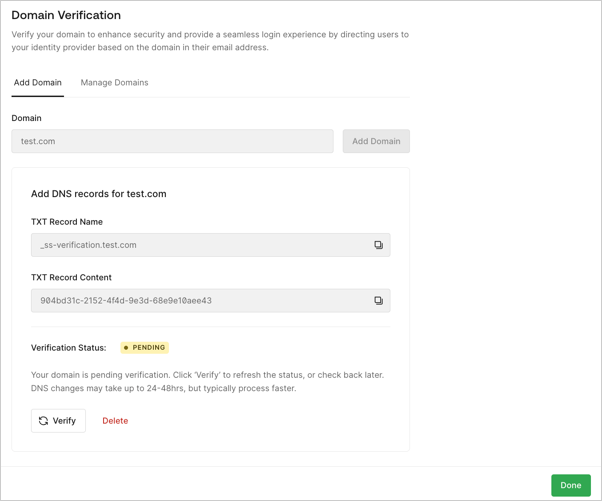The image size is (602, 501).
Task: Copy the TXT Record Content value
Action: tap(378, 301)
